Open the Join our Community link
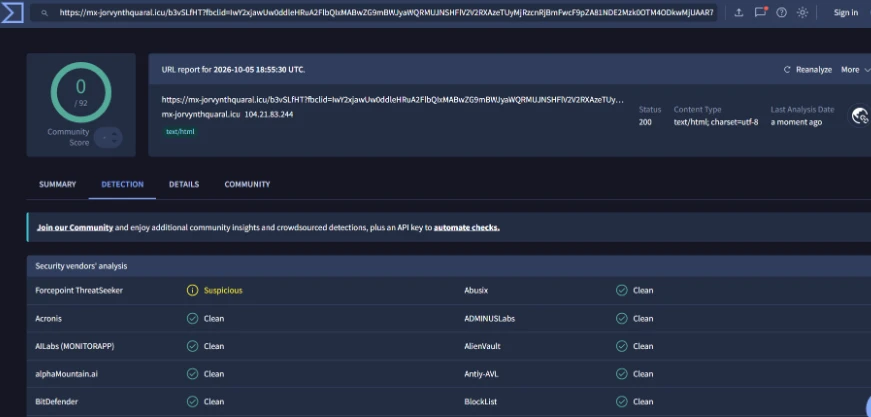The height and width of the screenshot is (417, 871). click(x=75, y=228)
